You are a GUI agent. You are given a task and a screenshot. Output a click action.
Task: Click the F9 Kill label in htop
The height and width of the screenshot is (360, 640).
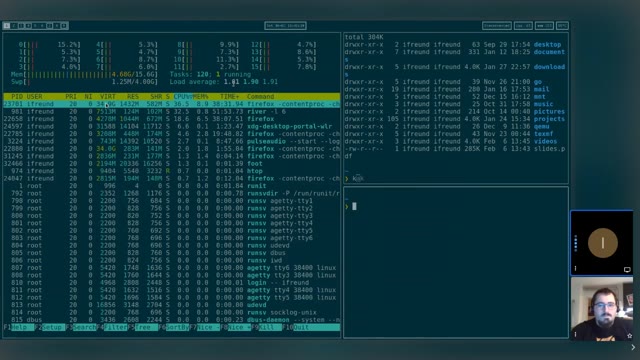(x=267, y=327)
